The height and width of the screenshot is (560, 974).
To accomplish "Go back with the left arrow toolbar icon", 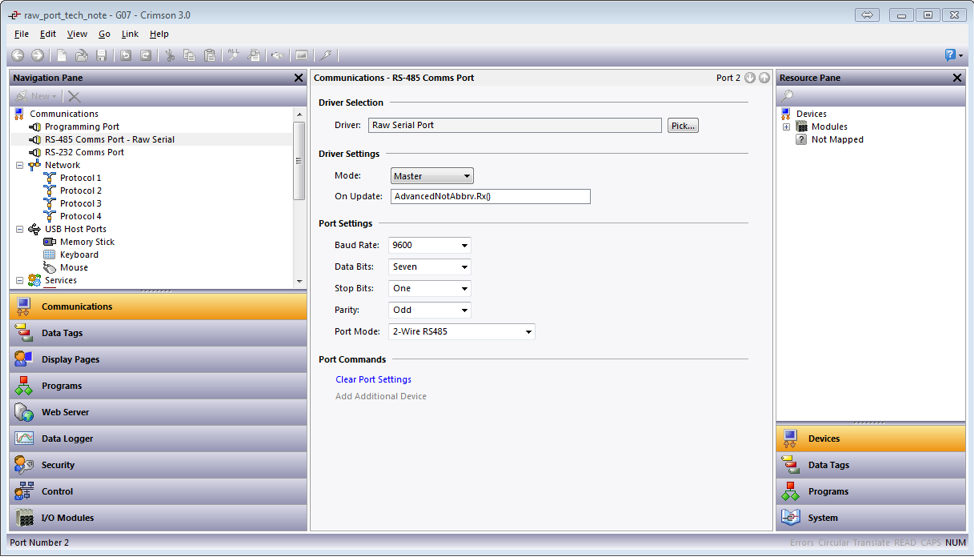I will [x=17, y=55].
